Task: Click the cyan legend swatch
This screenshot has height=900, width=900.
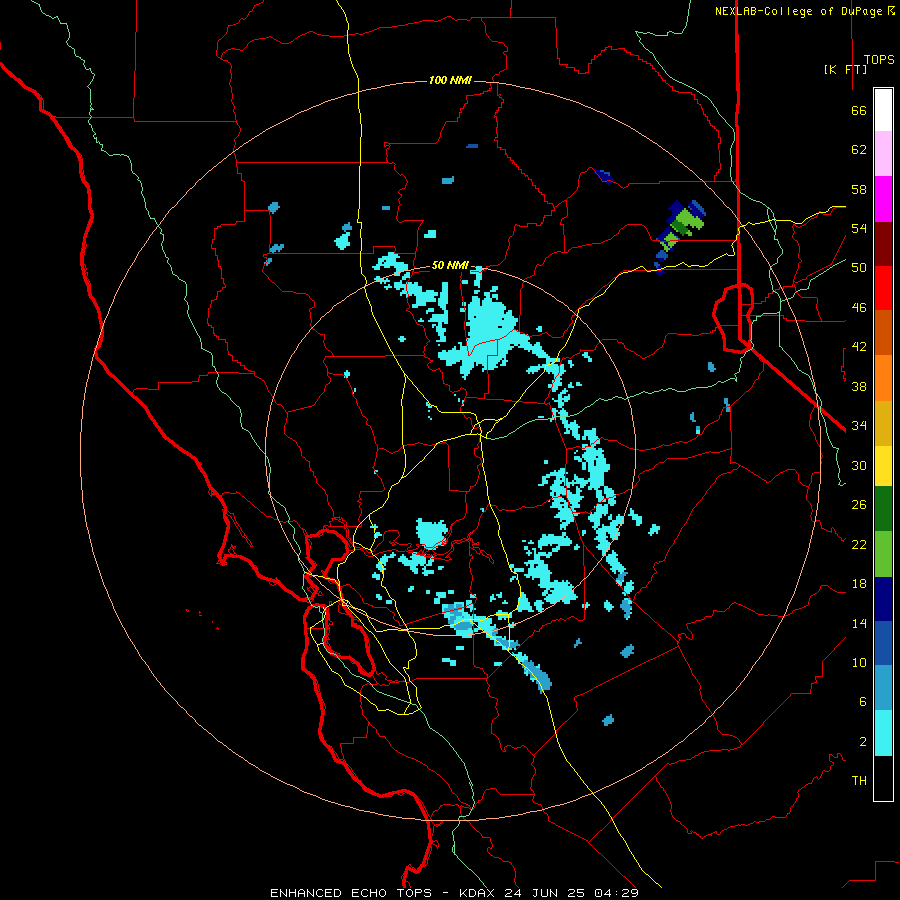Action: tap(883, 733)
